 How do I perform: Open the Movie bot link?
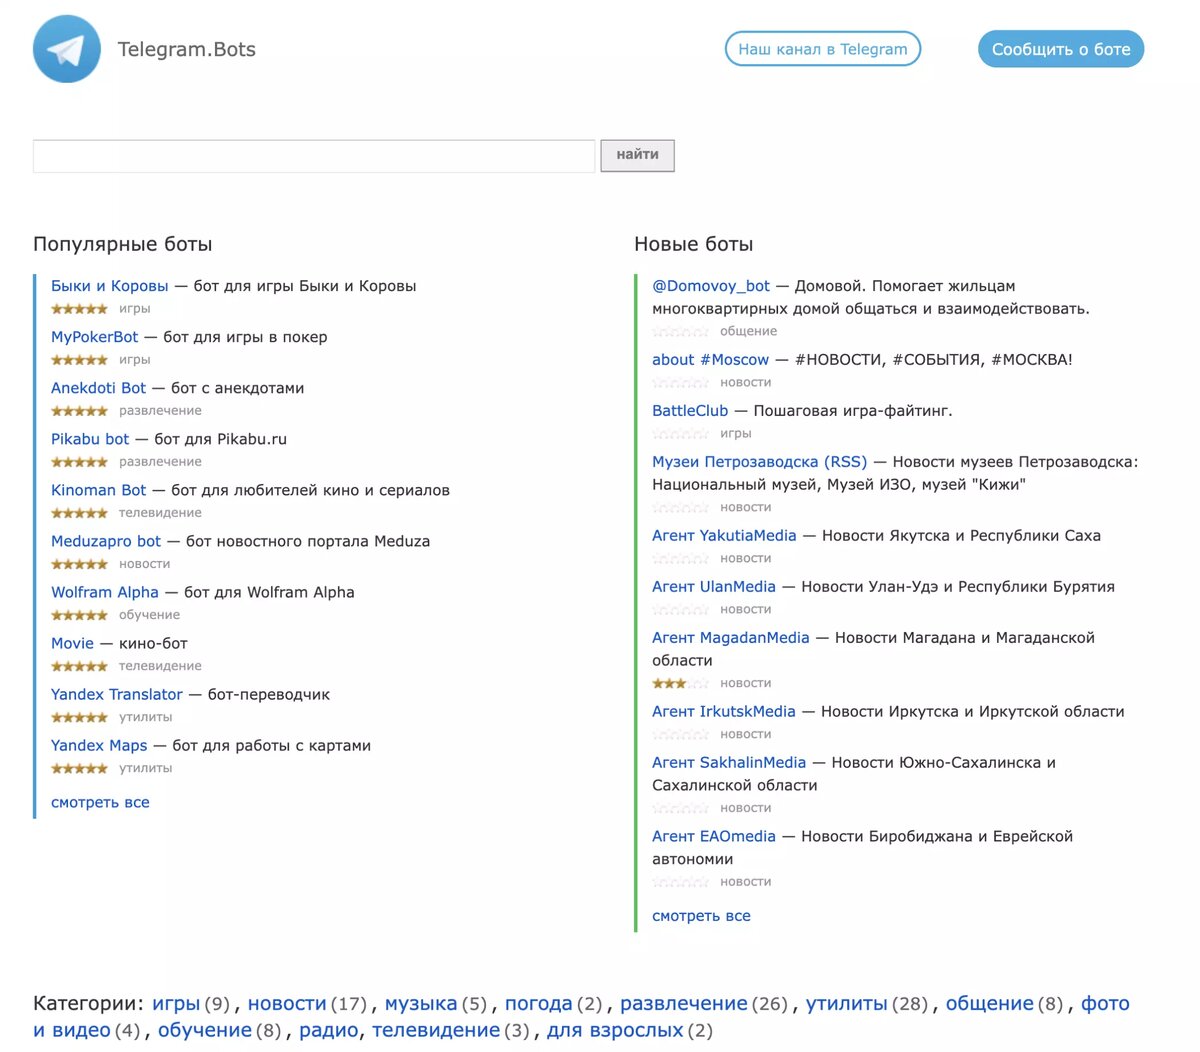coord(73,643)
